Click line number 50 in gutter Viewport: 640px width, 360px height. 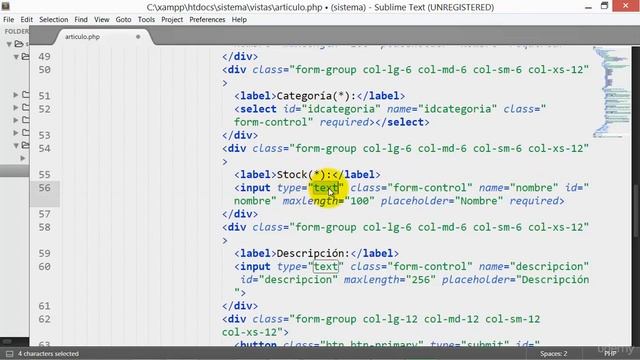click(44, 70)
